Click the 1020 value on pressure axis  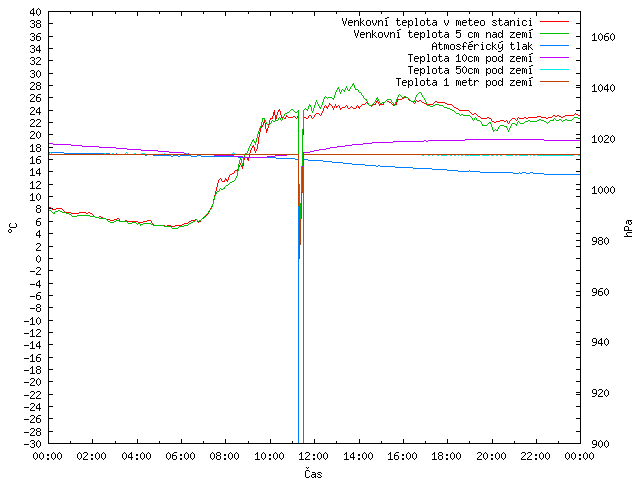[x=603, y=139]
